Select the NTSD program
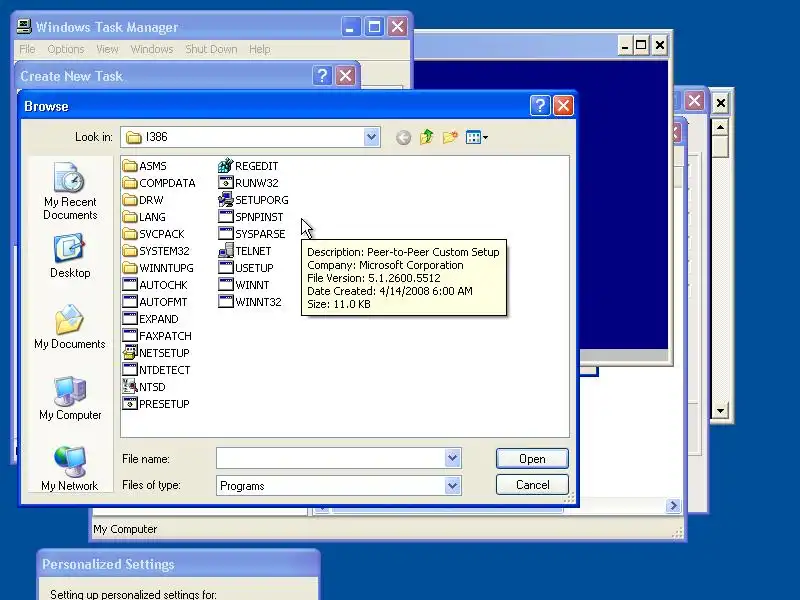Image resolution: width=800 pixels, height=600 pixels. coord(144,387)
